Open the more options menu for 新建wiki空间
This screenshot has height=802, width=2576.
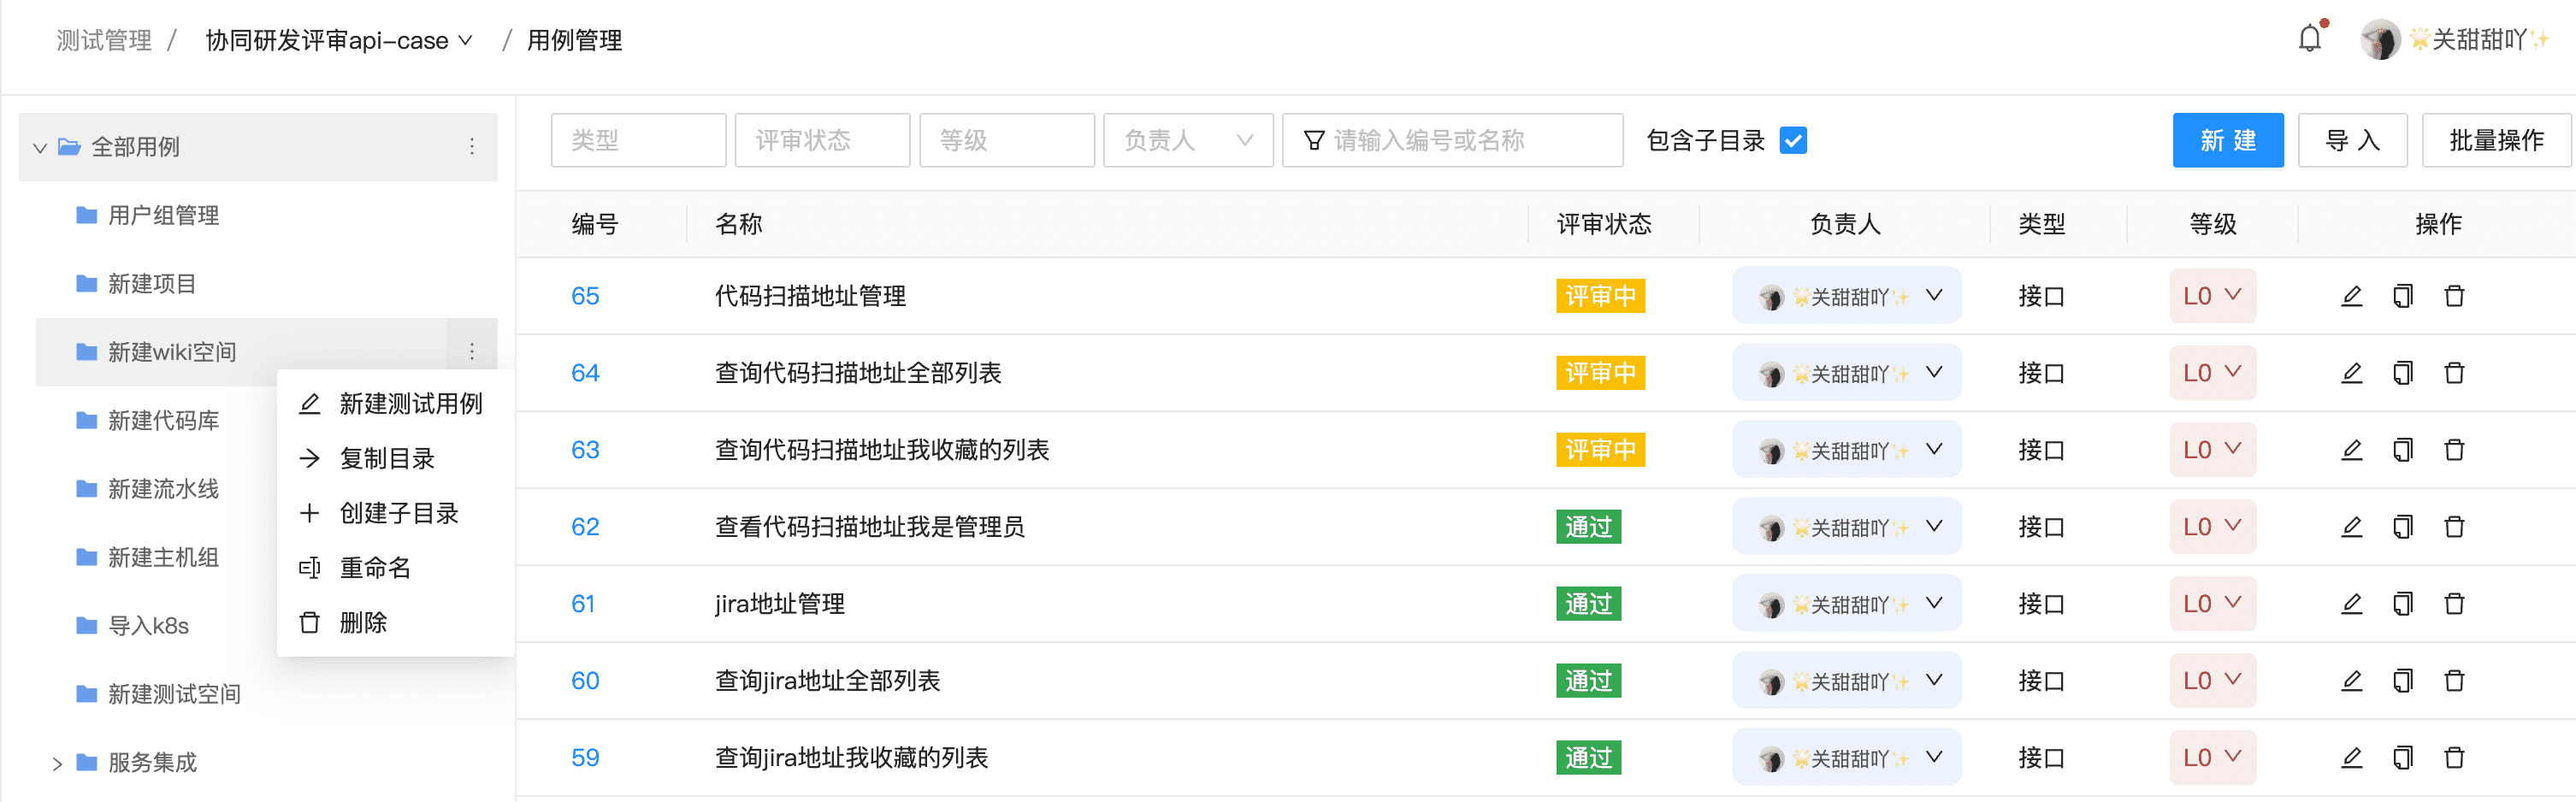pyautogui.click(x=471, y=352)
